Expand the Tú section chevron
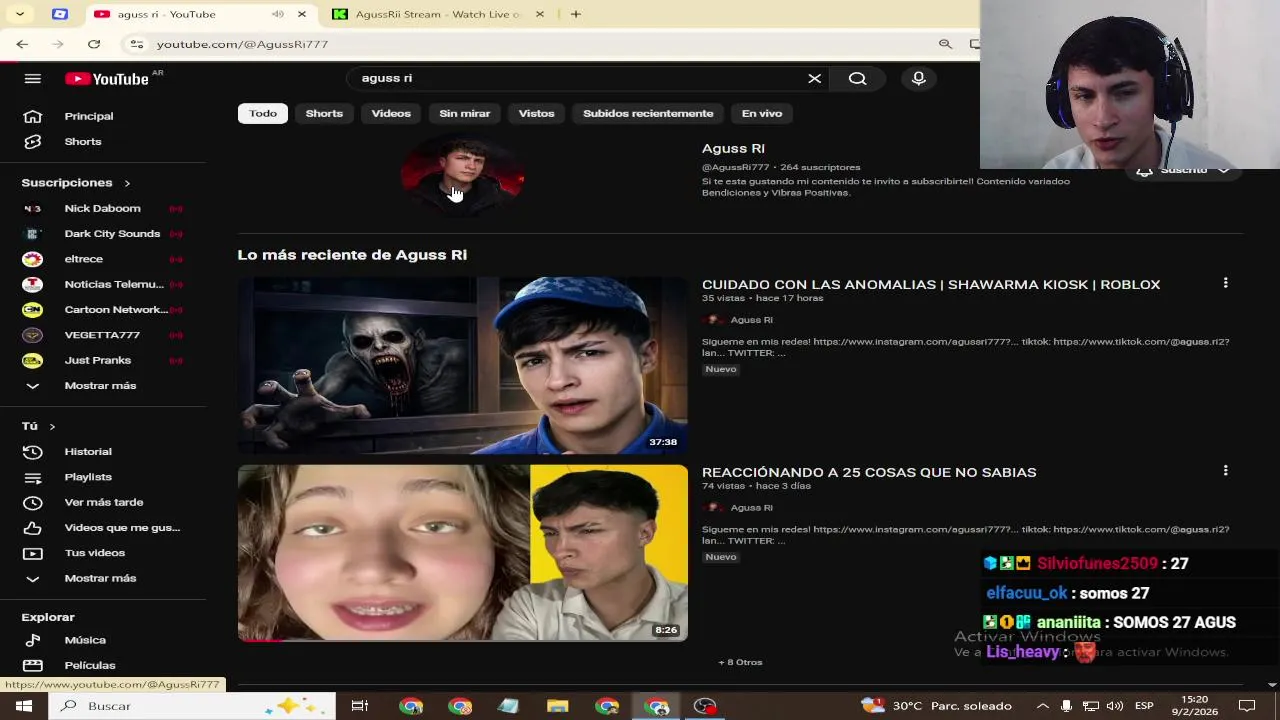 pos(52,427)
